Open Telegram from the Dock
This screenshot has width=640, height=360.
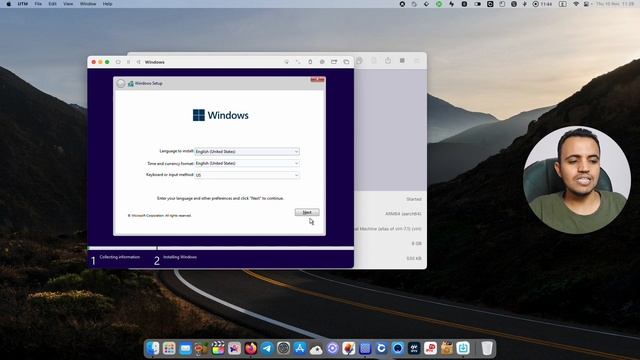click(267, 348)
